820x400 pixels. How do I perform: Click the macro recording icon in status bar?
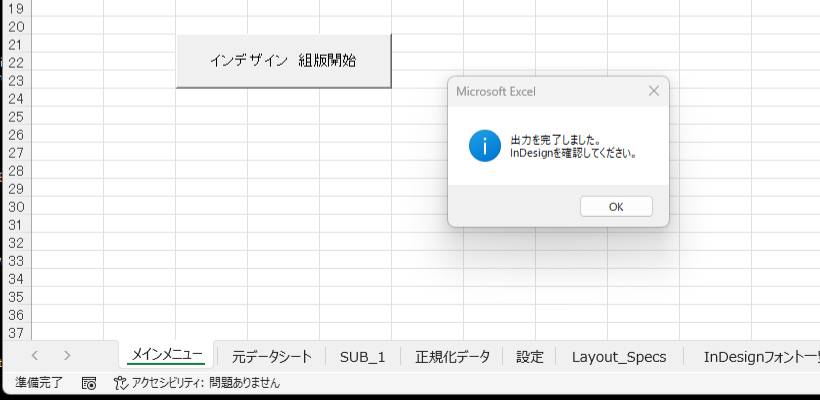point(89,383)
